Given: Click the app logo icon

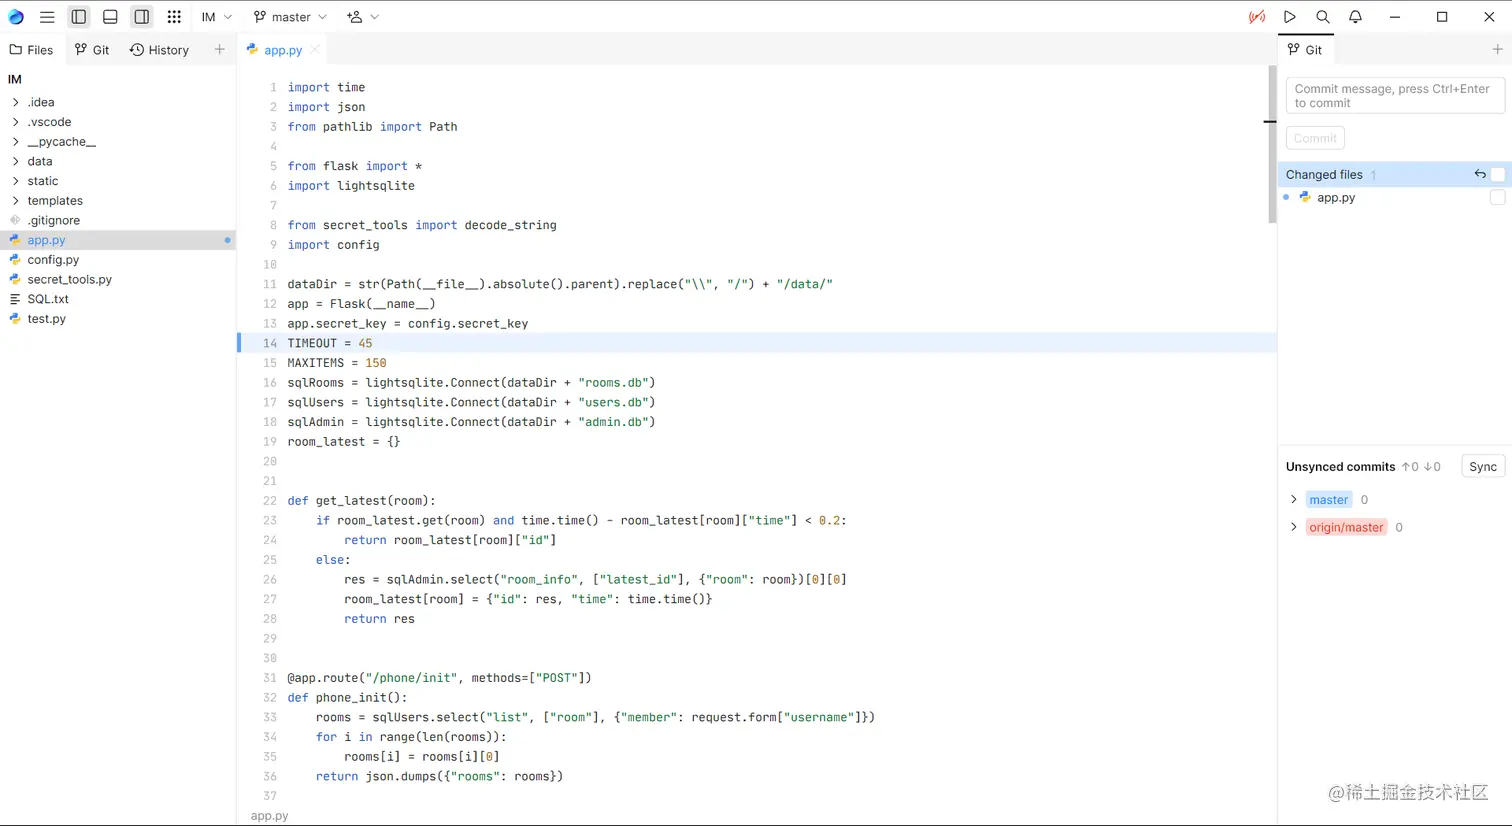Looking at the screenshot, I should coord(16,17).
